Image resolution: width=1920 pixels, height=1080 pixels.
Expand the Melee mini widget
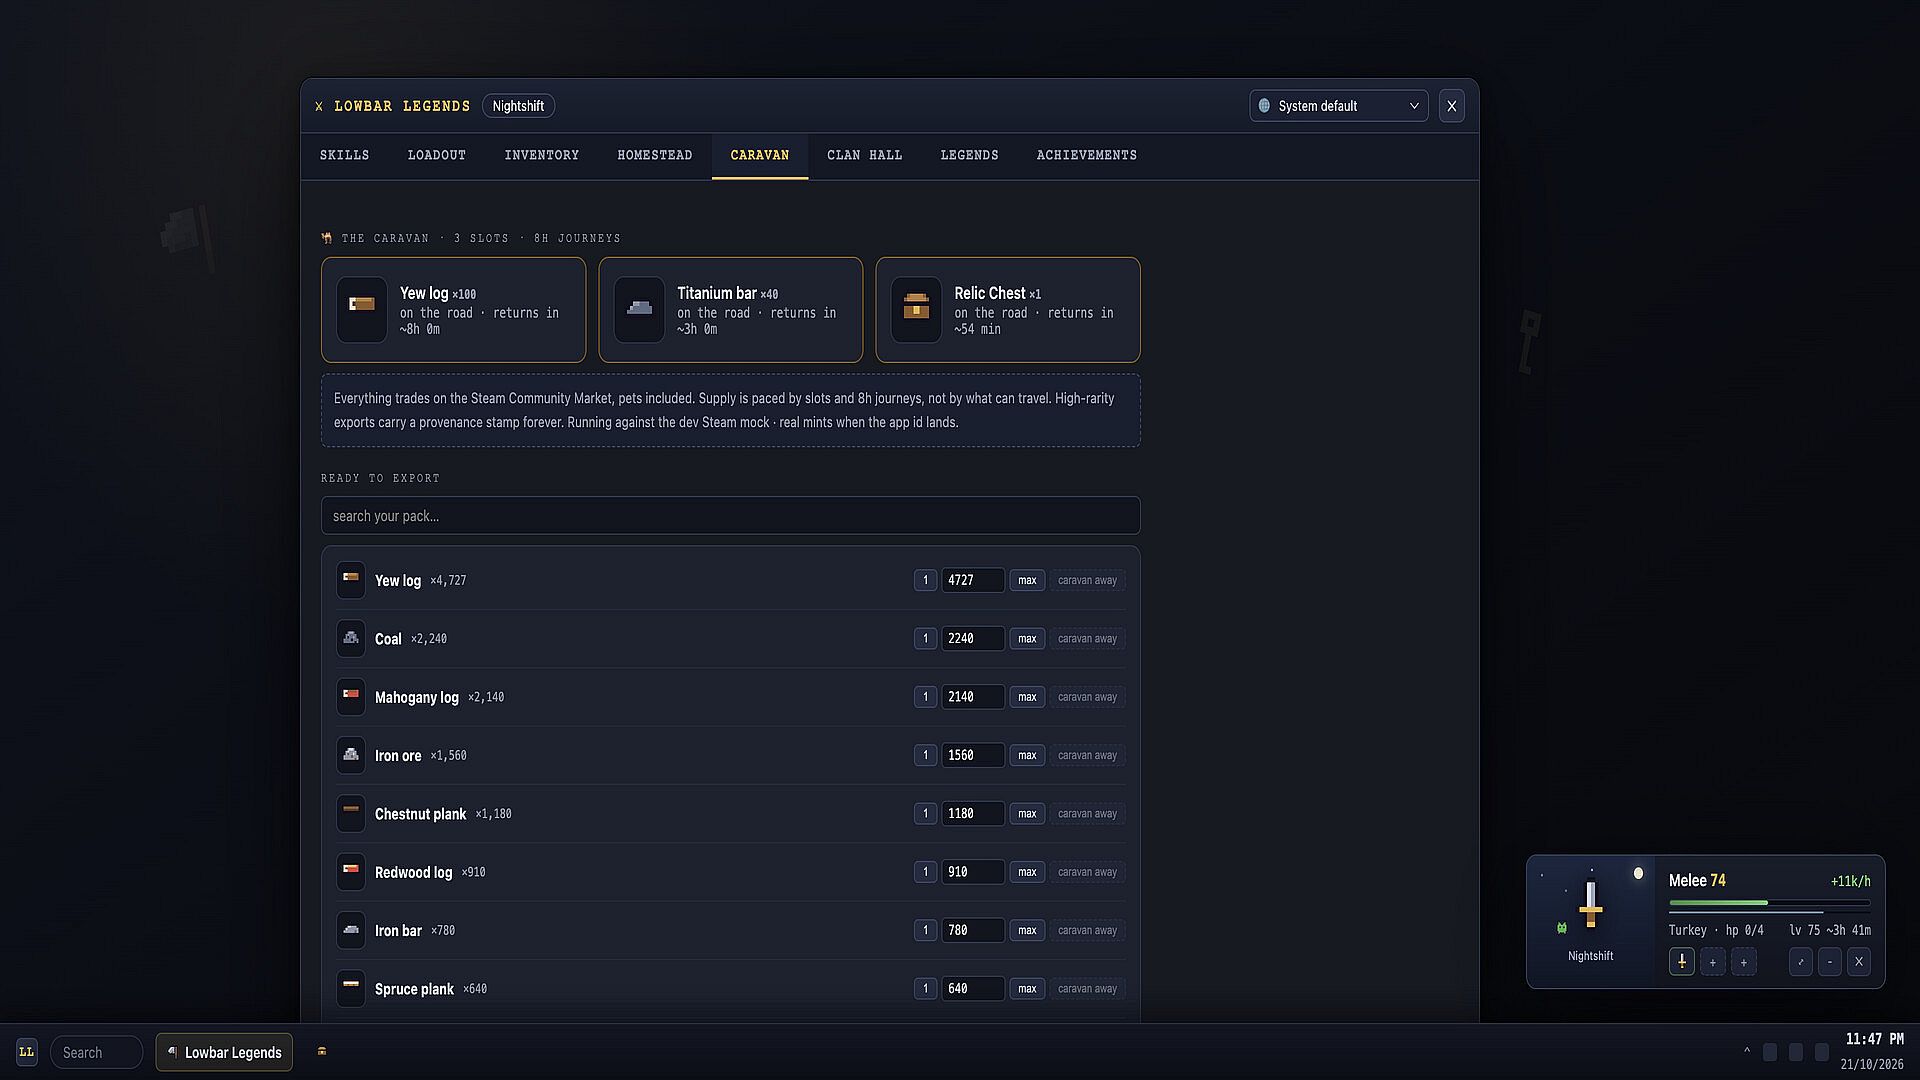tap(1801, 962)
